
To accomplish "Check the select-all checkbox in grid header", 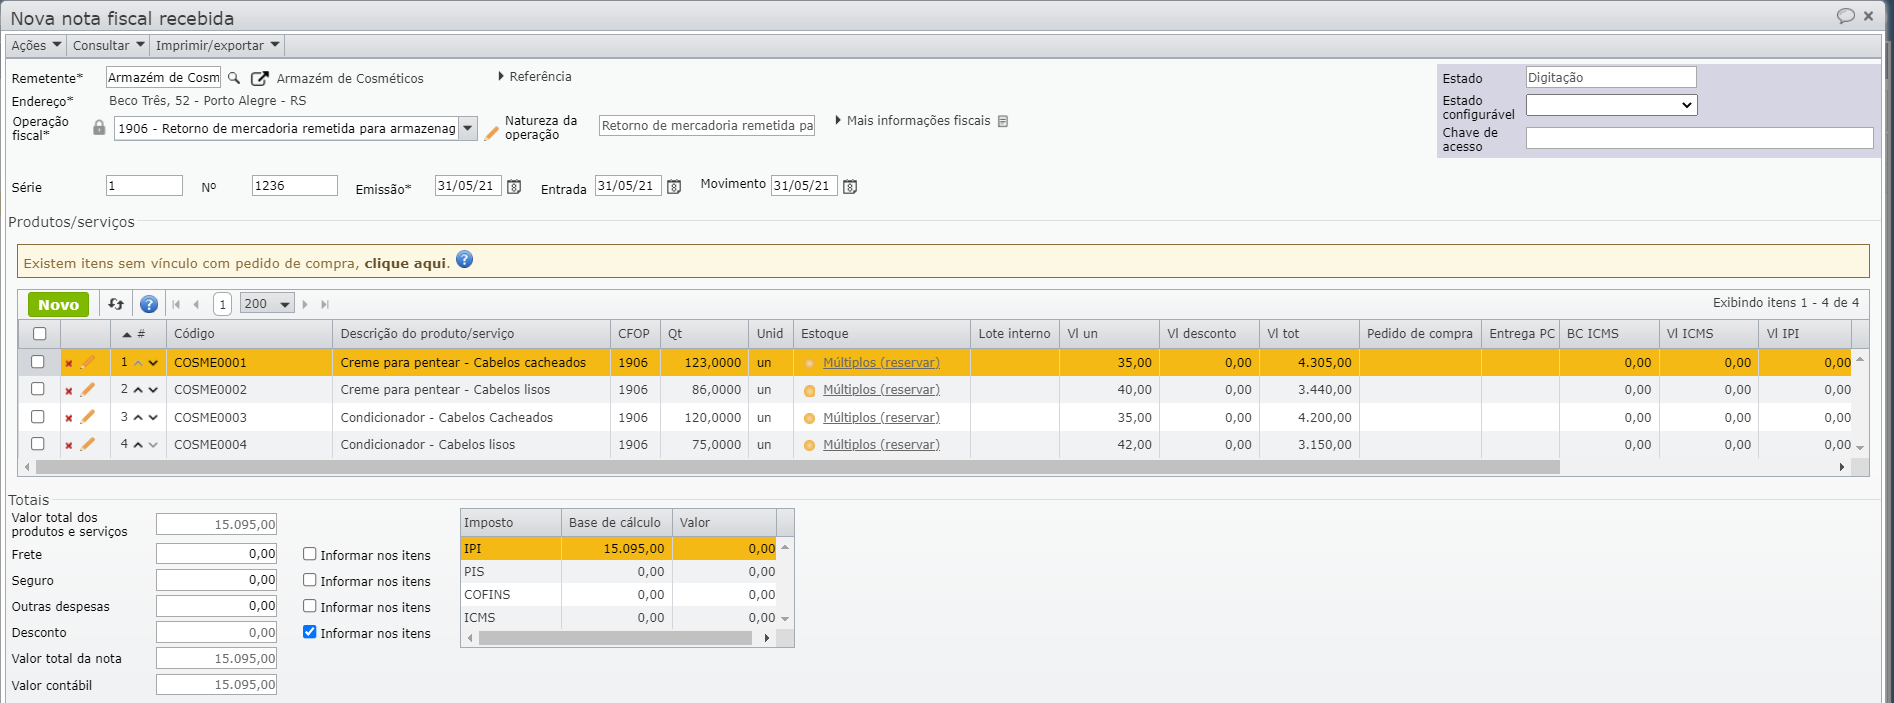I will (x=39, y=334).
